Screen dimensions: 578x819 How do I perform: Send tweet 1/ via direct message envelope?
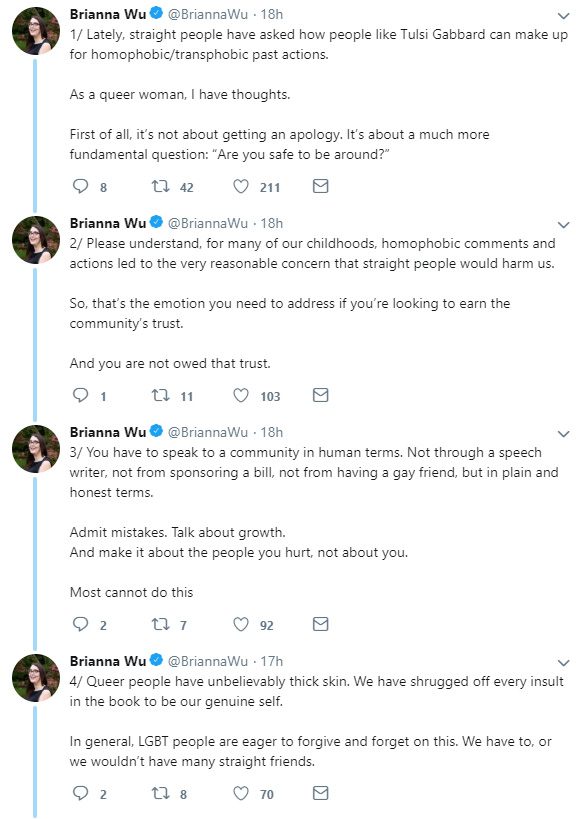point(321,186)
